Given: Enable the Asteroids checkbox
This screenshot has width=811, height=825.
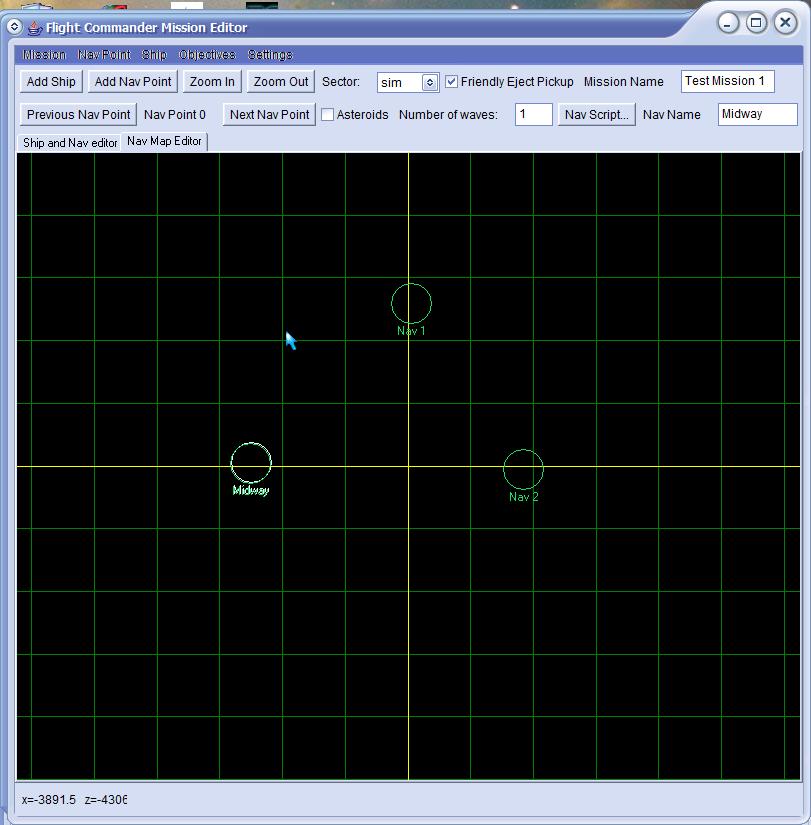Looking at the screenshot, I should [x=327, y=115].
